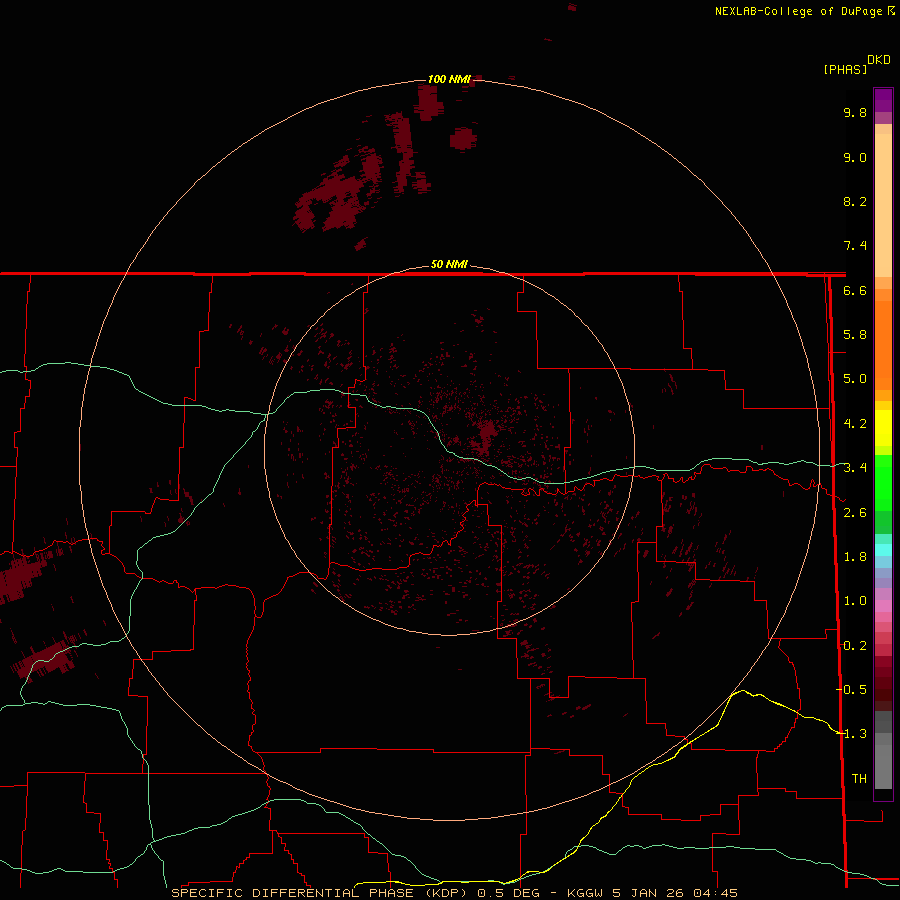
Task: Click the 8.2 value on the color scale
Action: pos(855,201)
